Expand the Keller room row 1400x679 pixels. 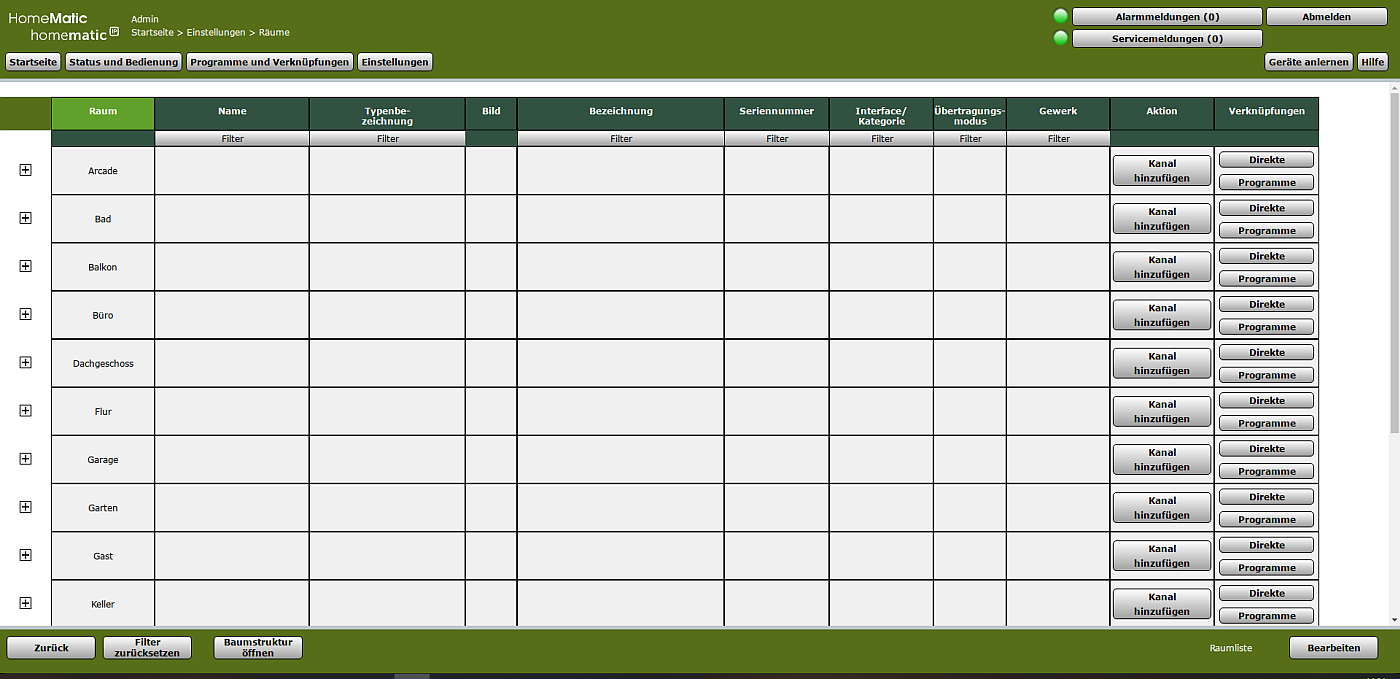tap(25, 603)
